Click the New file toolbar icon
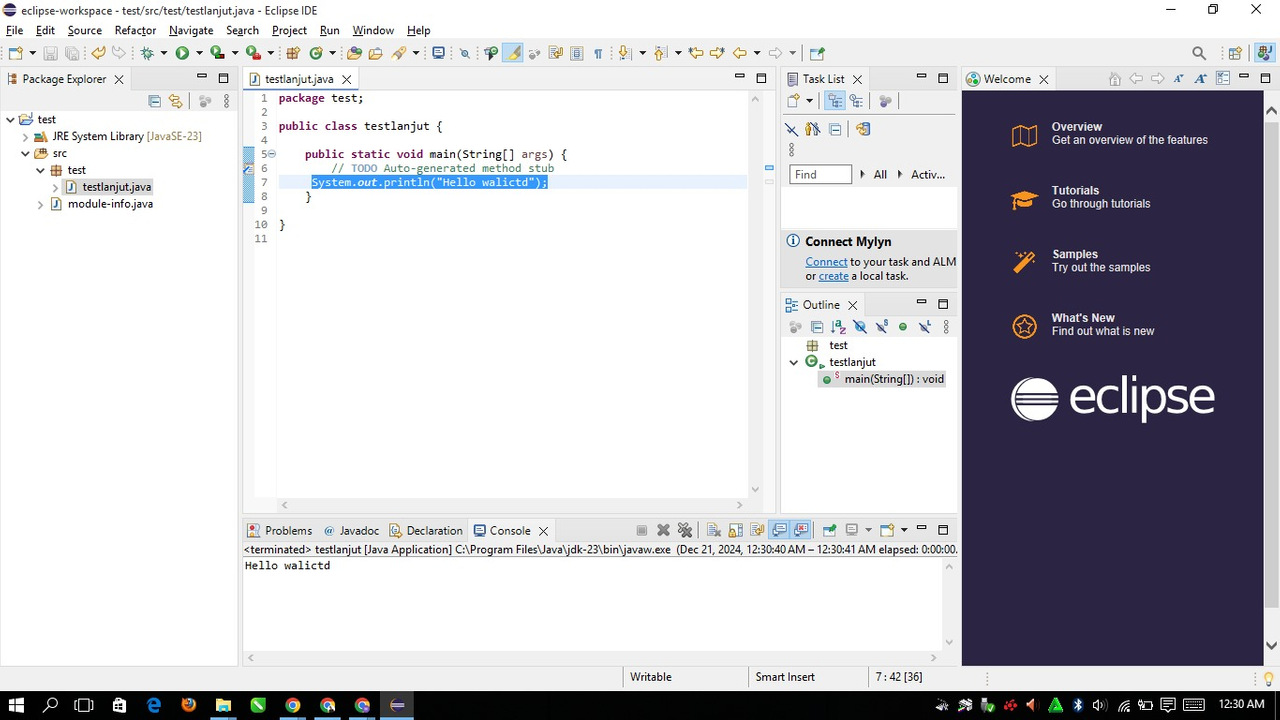1280x720 pixels. click(15, 53)
